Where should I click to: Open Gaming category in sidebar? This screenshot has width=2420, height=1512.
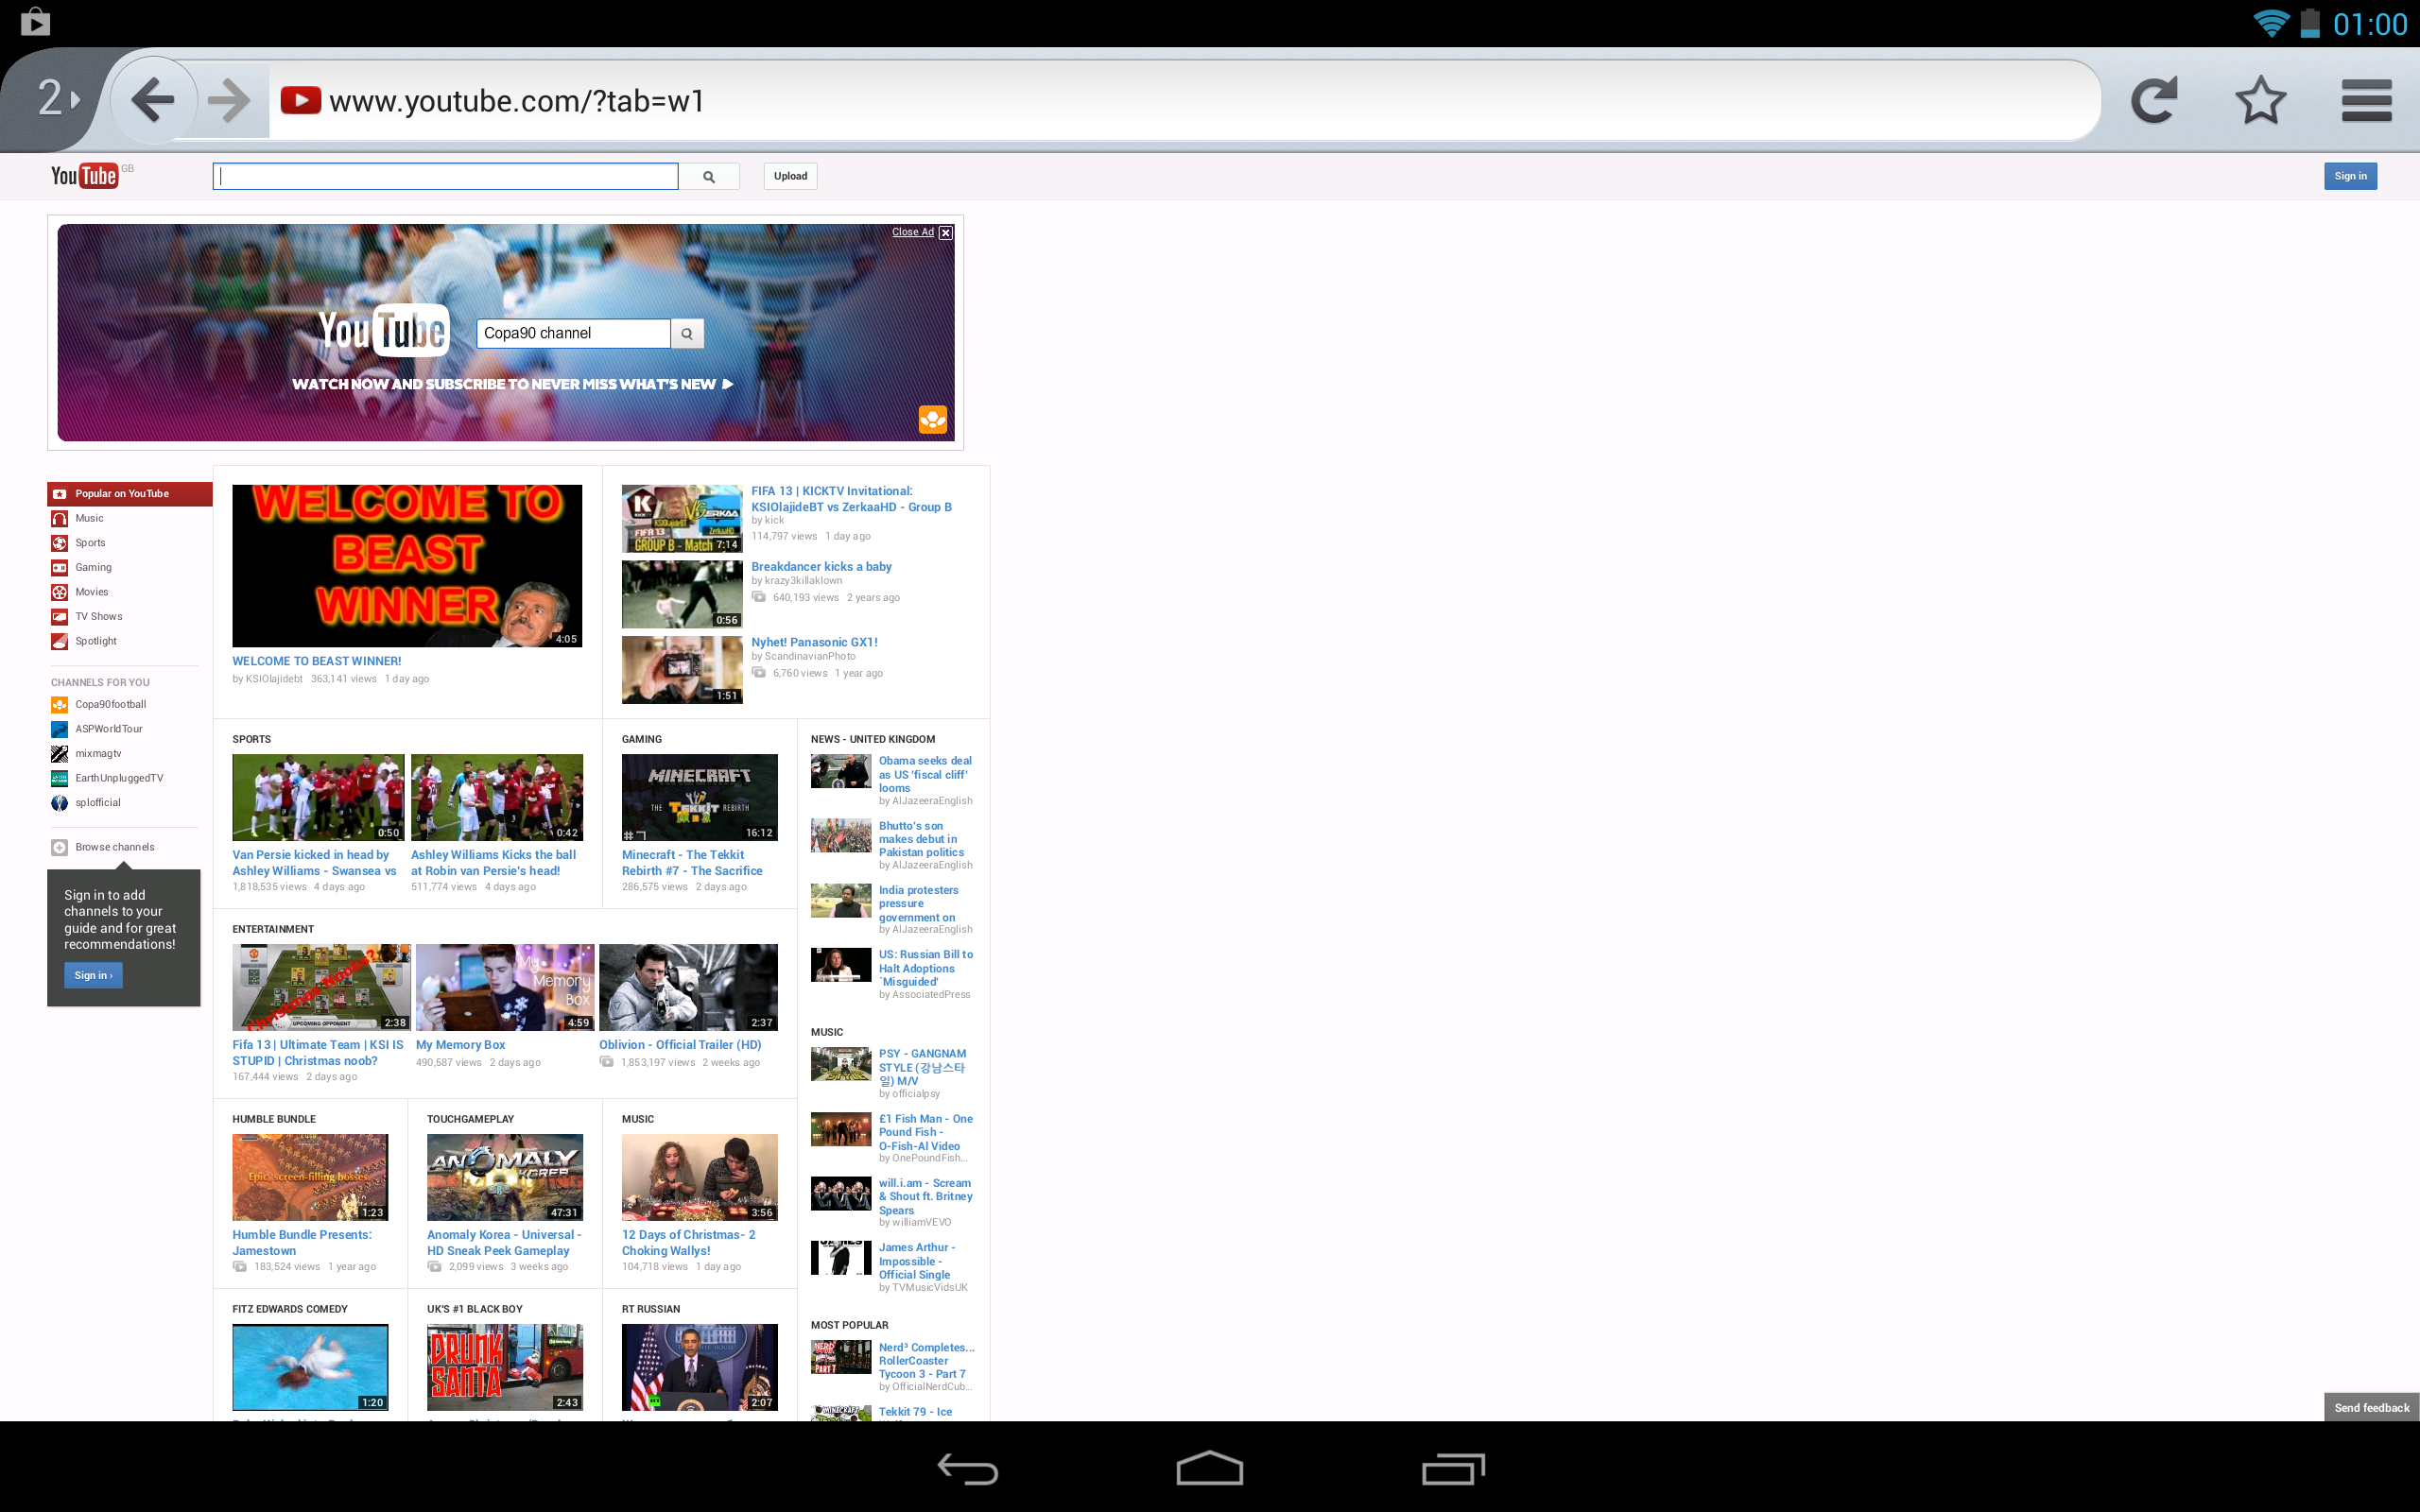click(93, 567)
